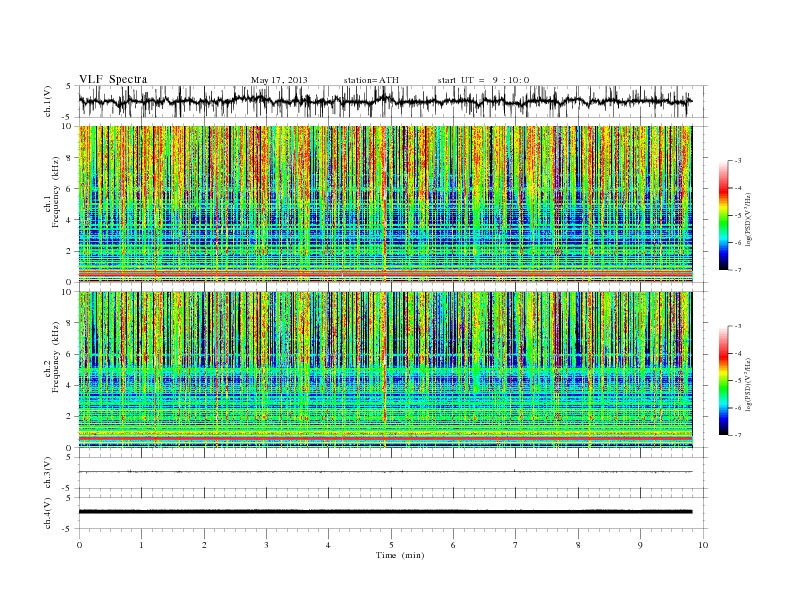The width and height of the screenshot is (792, 612).
Task: Click the "2" tick on the time axis
Action: pos(204,545)
